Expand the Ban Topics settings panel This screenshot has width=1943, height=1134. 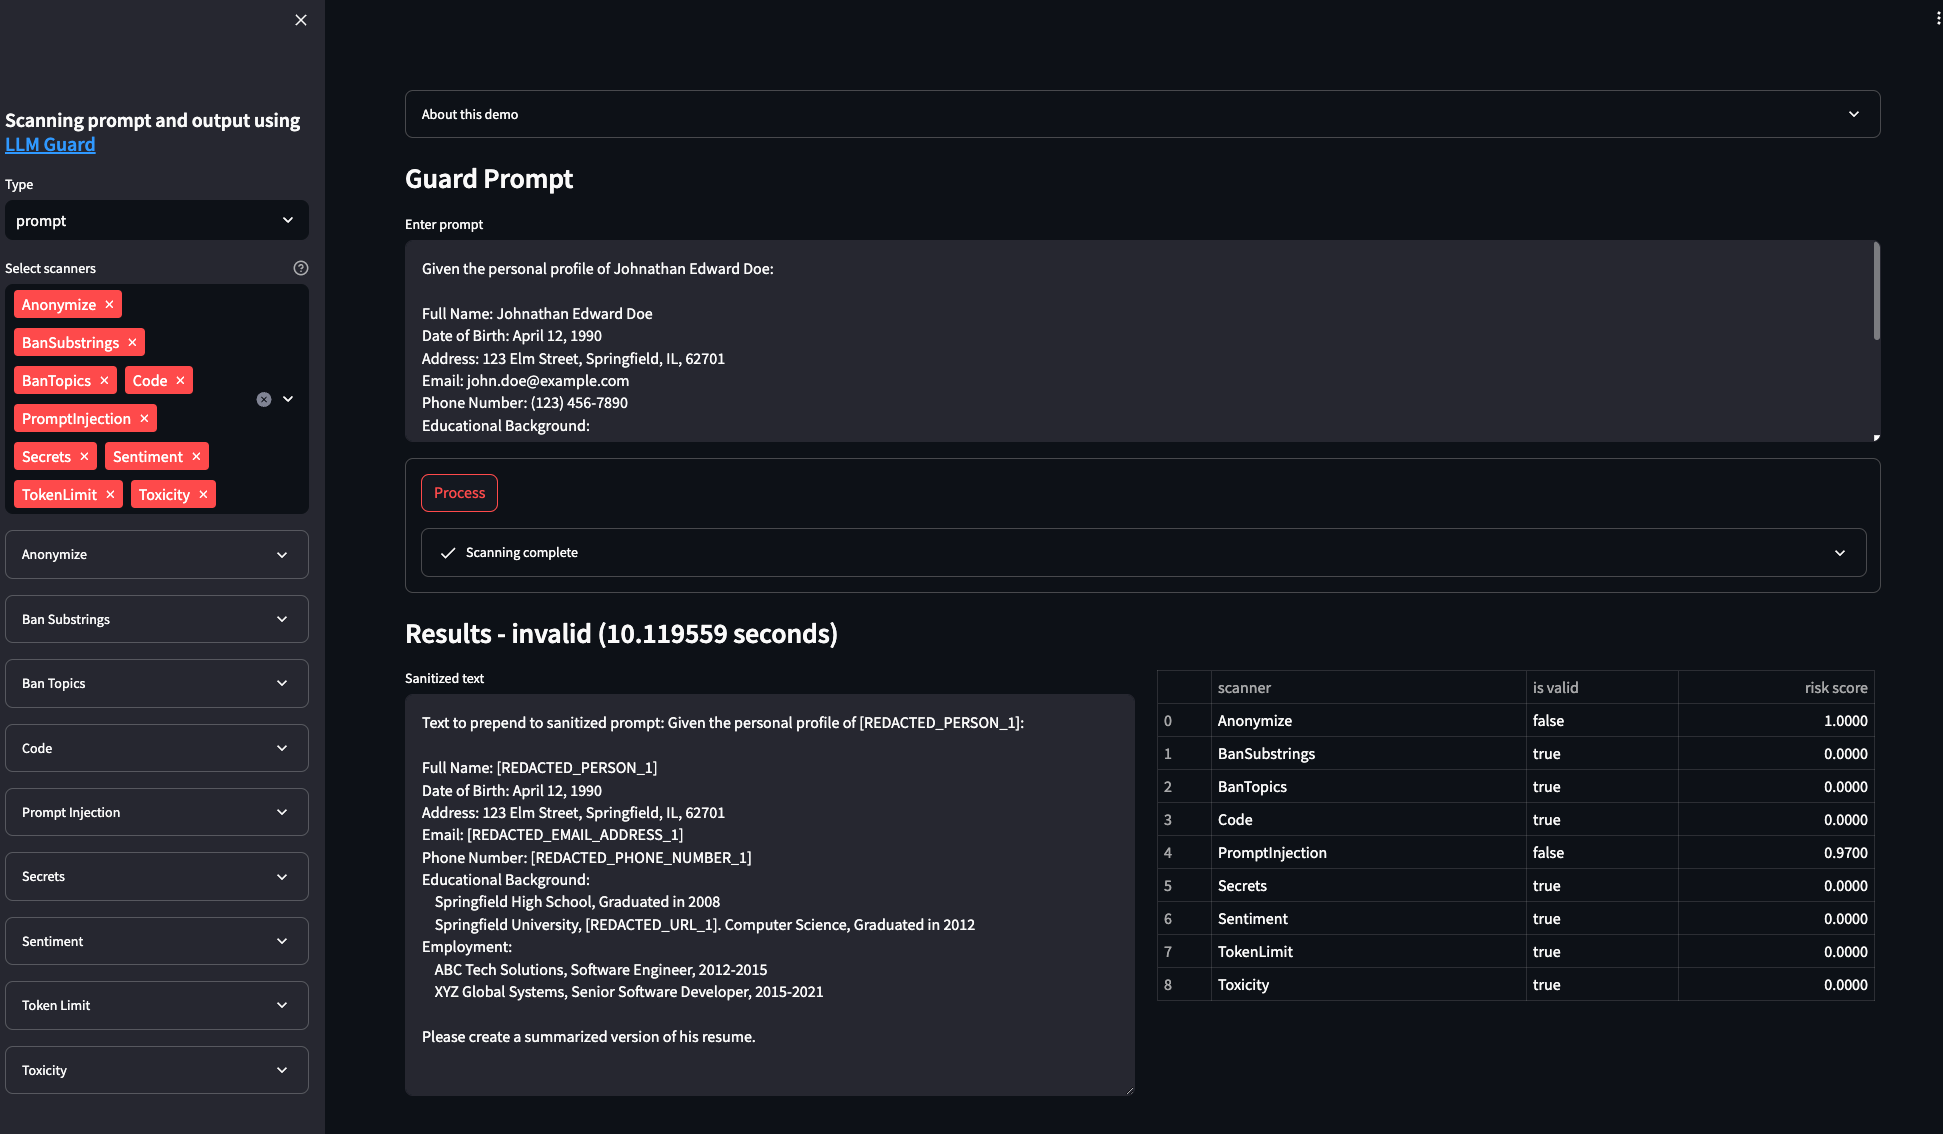tap(157, 684)
